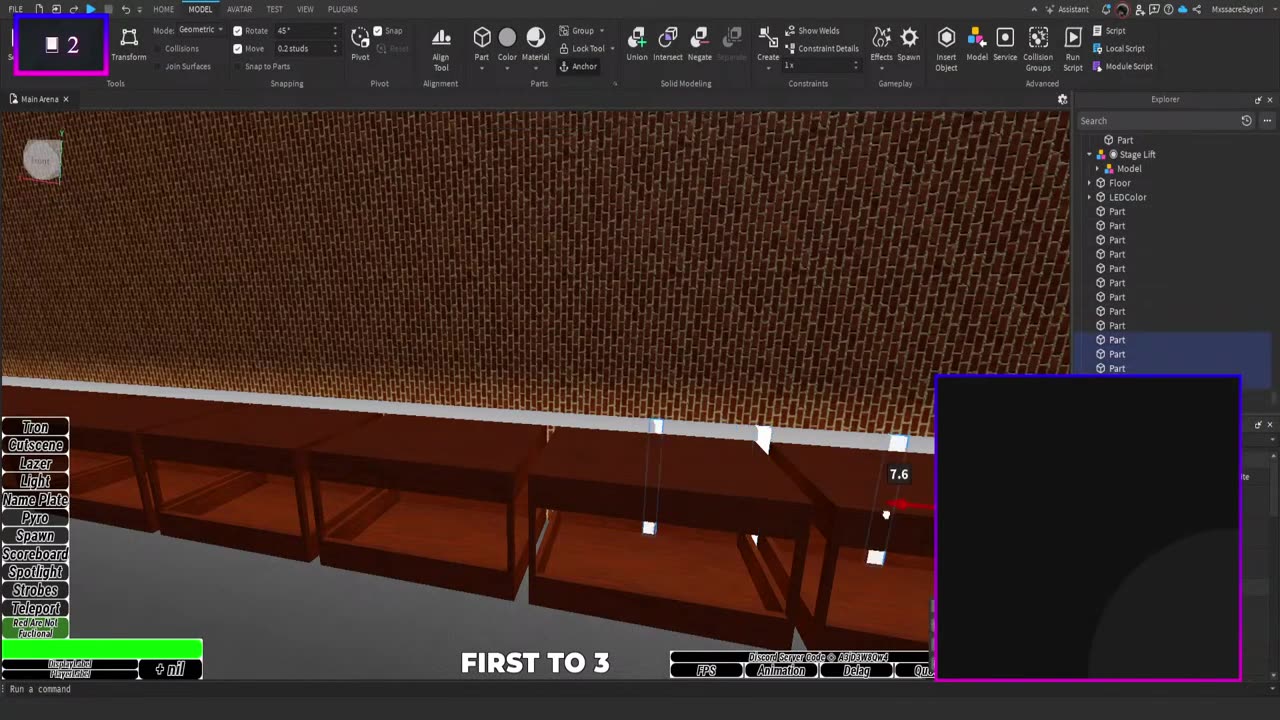
Task: Click the Run Script button
Action: point(1073,49)
